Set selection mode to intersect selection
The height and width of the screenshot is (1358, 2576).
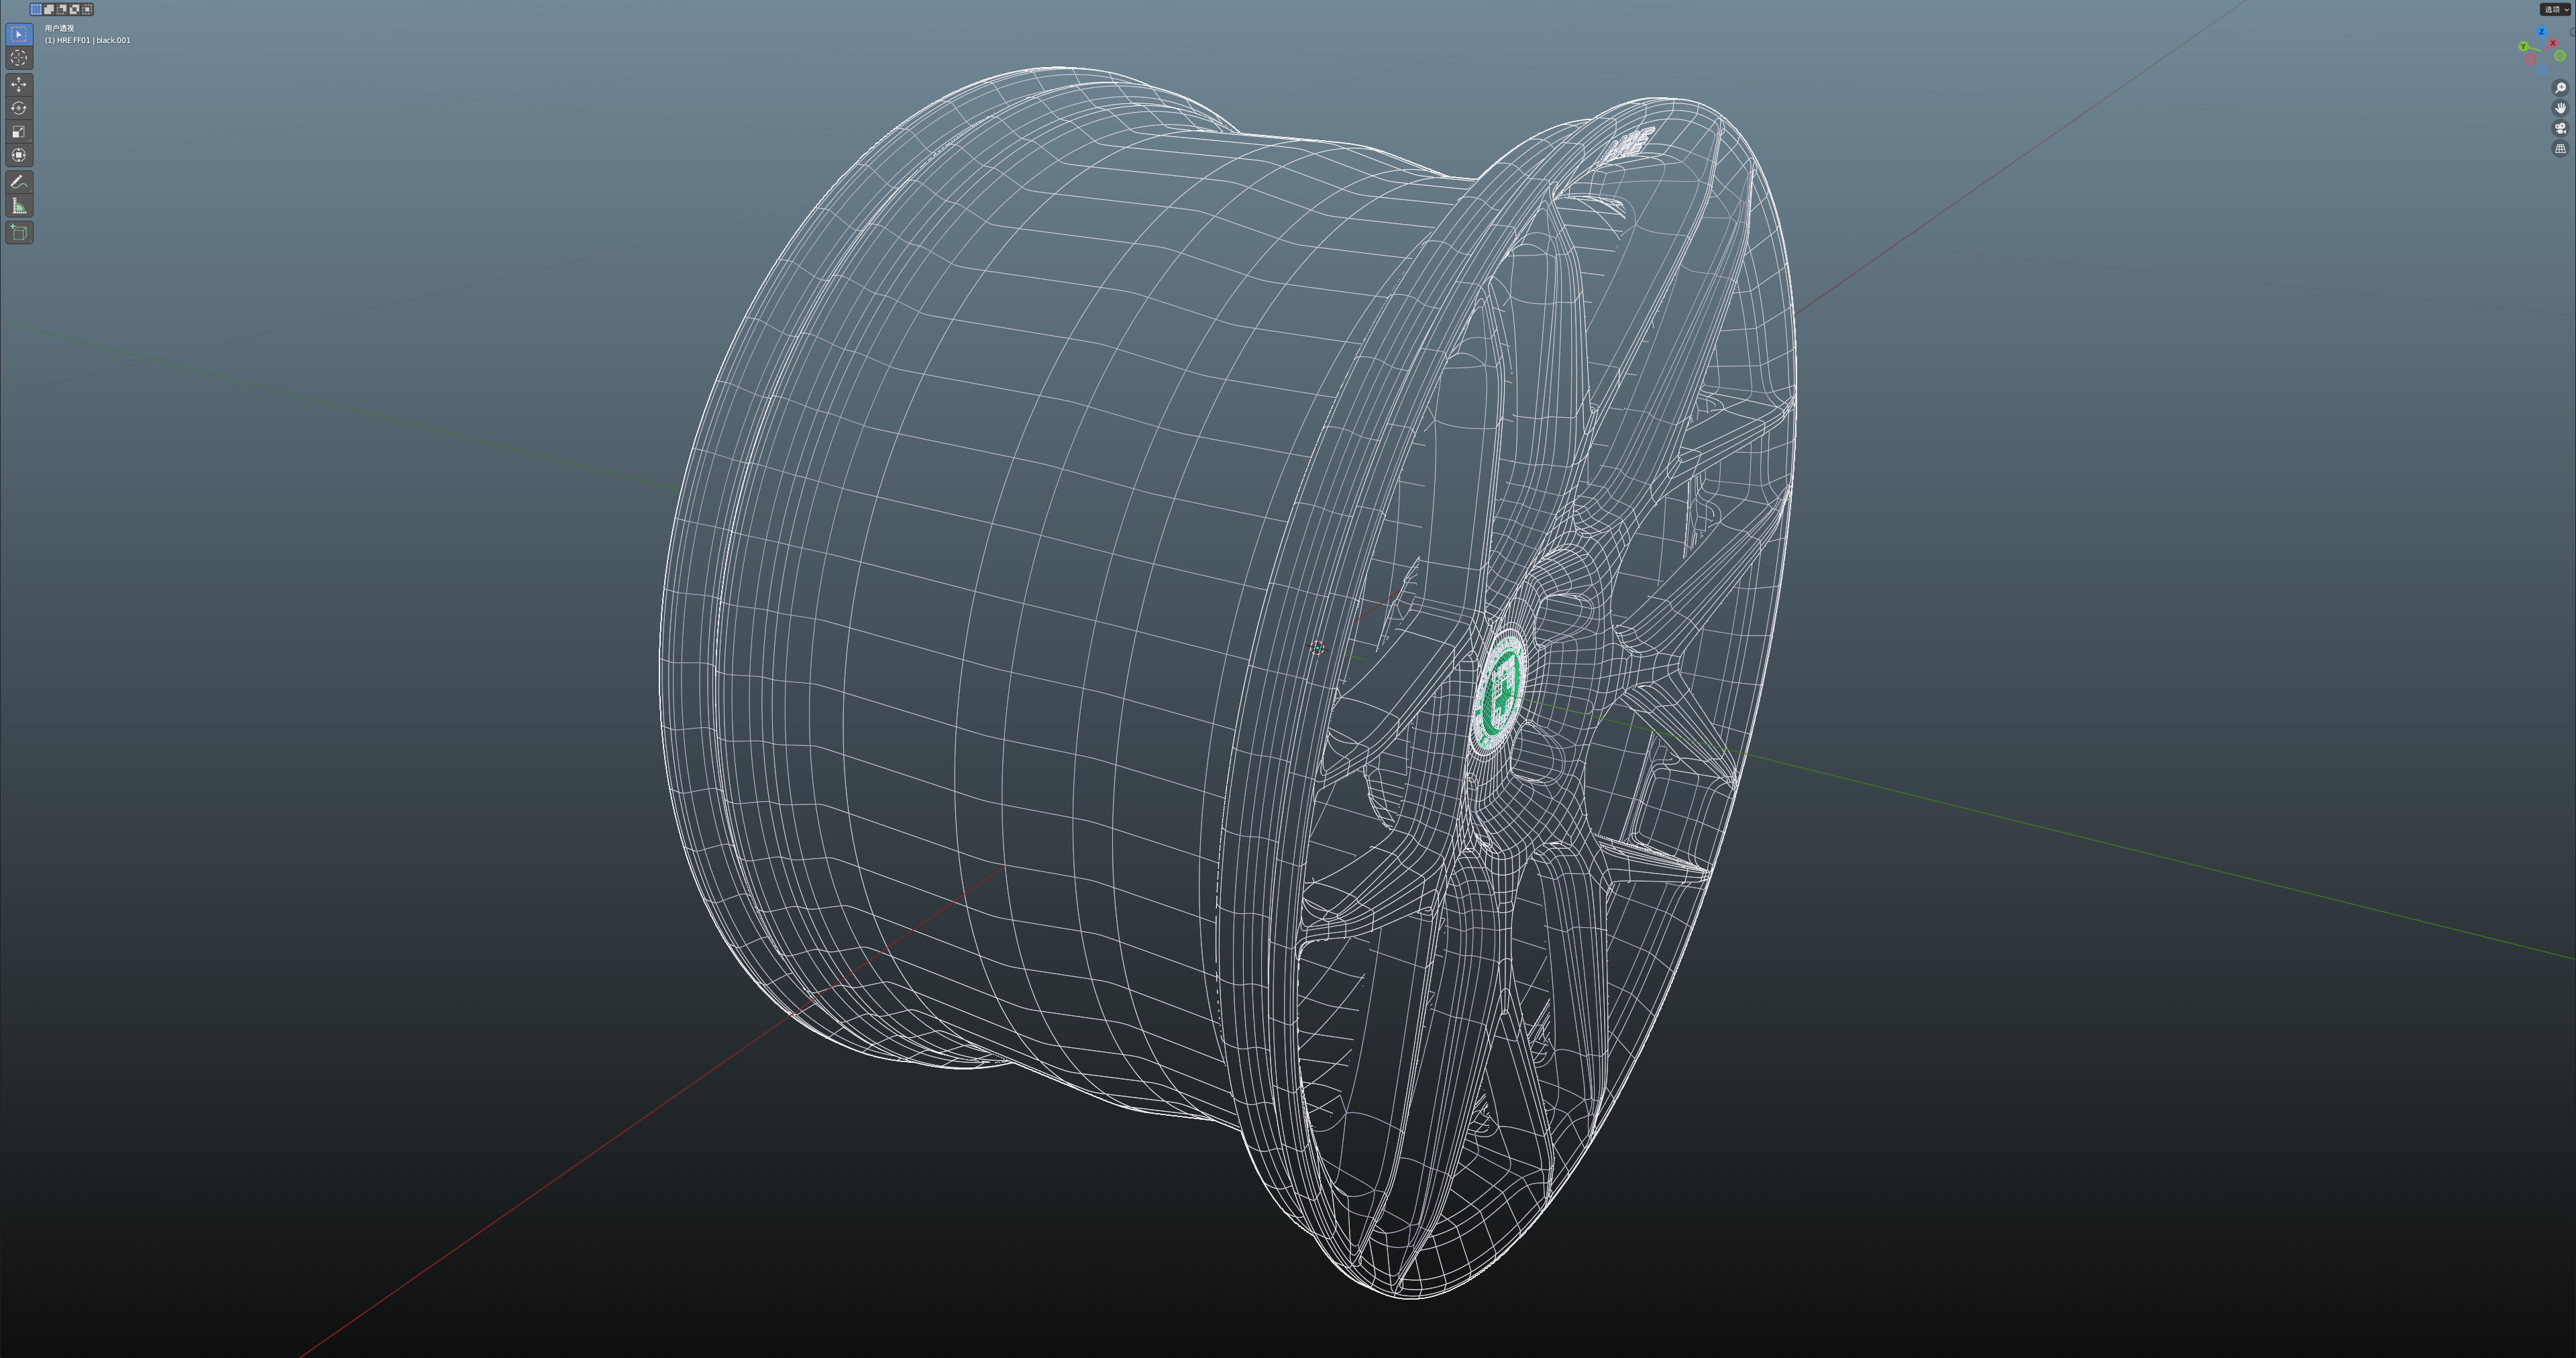point(88,9)
